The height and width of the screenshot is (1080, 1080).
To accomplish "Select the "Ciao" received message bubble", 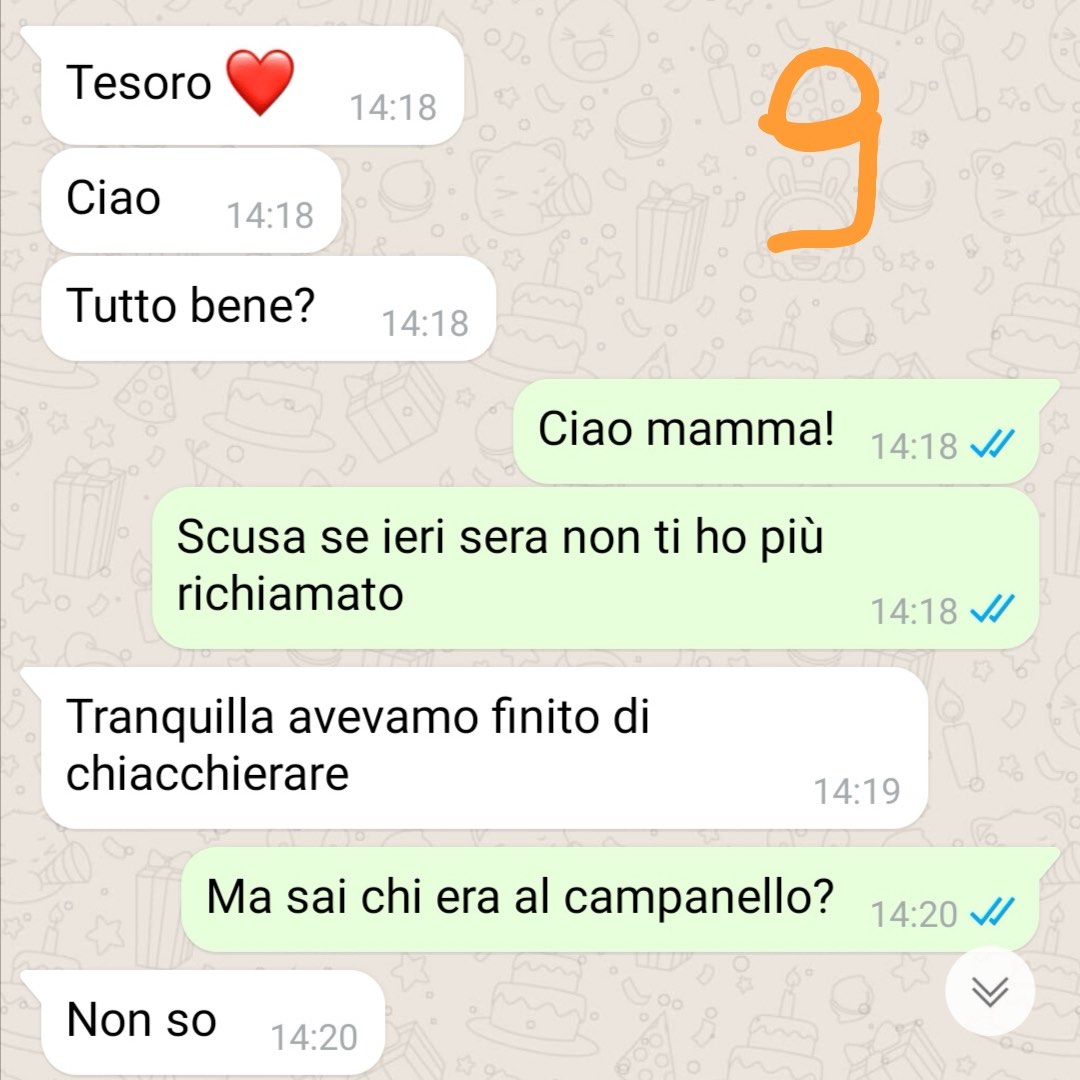I will coord(191,200).
